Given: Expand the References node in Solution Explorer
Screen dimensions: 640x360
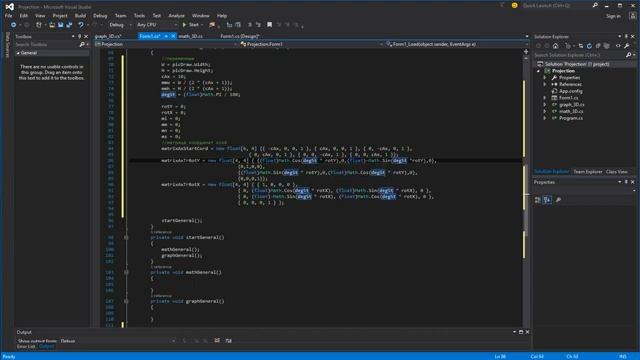Looking at the screenshot, I should tap(544, 84).
